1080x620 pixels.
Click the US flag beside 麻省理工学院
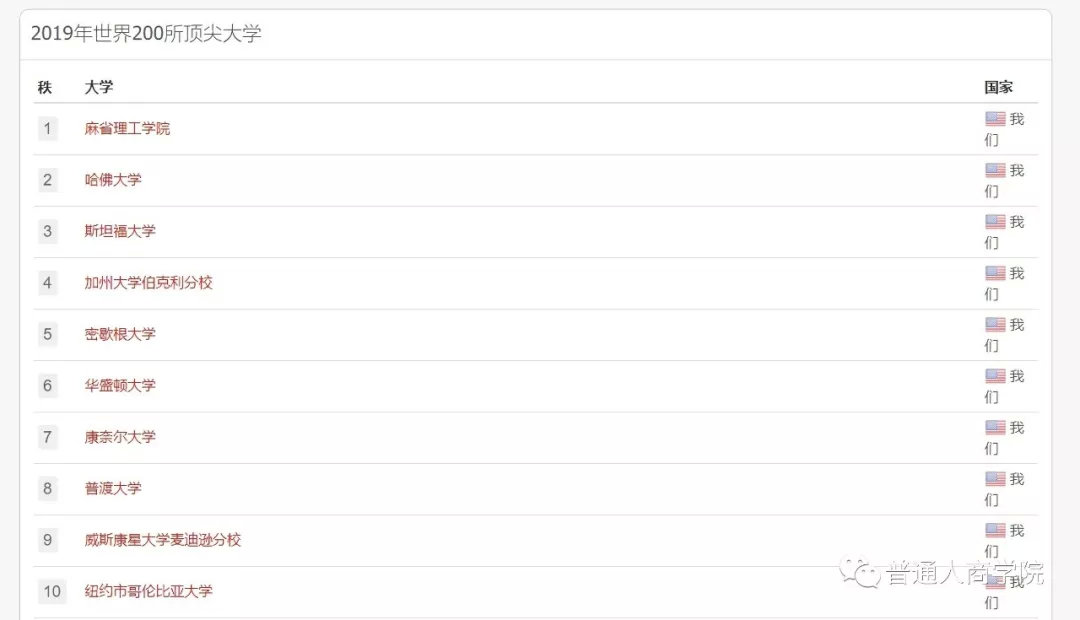point(994,119)
